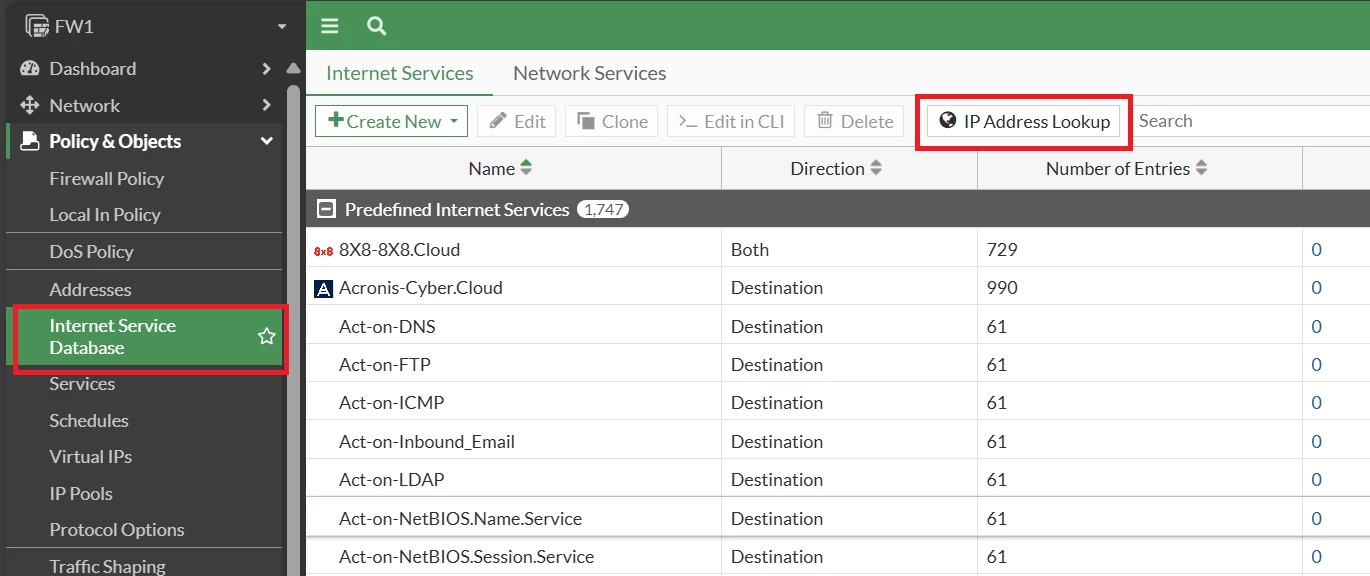The height and width of the screenshot is (576, 1370).
Task: Open the 0 reference link for Act-on-DNS
Action: (1317, 326)
